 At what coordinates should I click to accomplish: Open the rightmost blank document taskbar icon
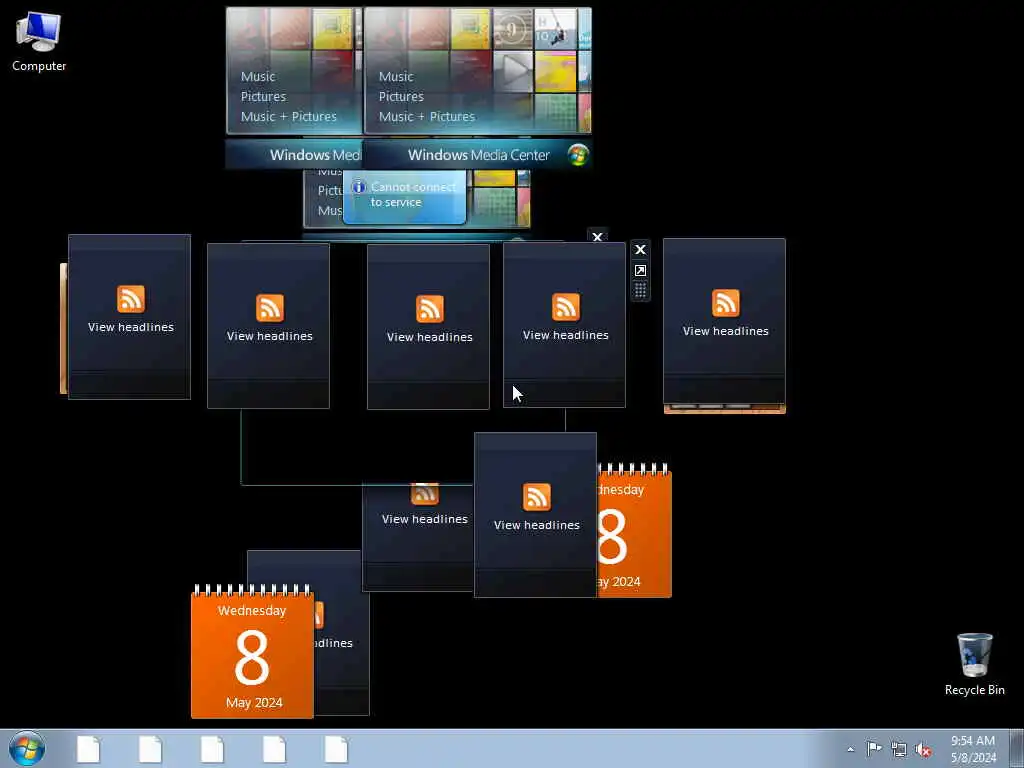click(x=336, y=749)
